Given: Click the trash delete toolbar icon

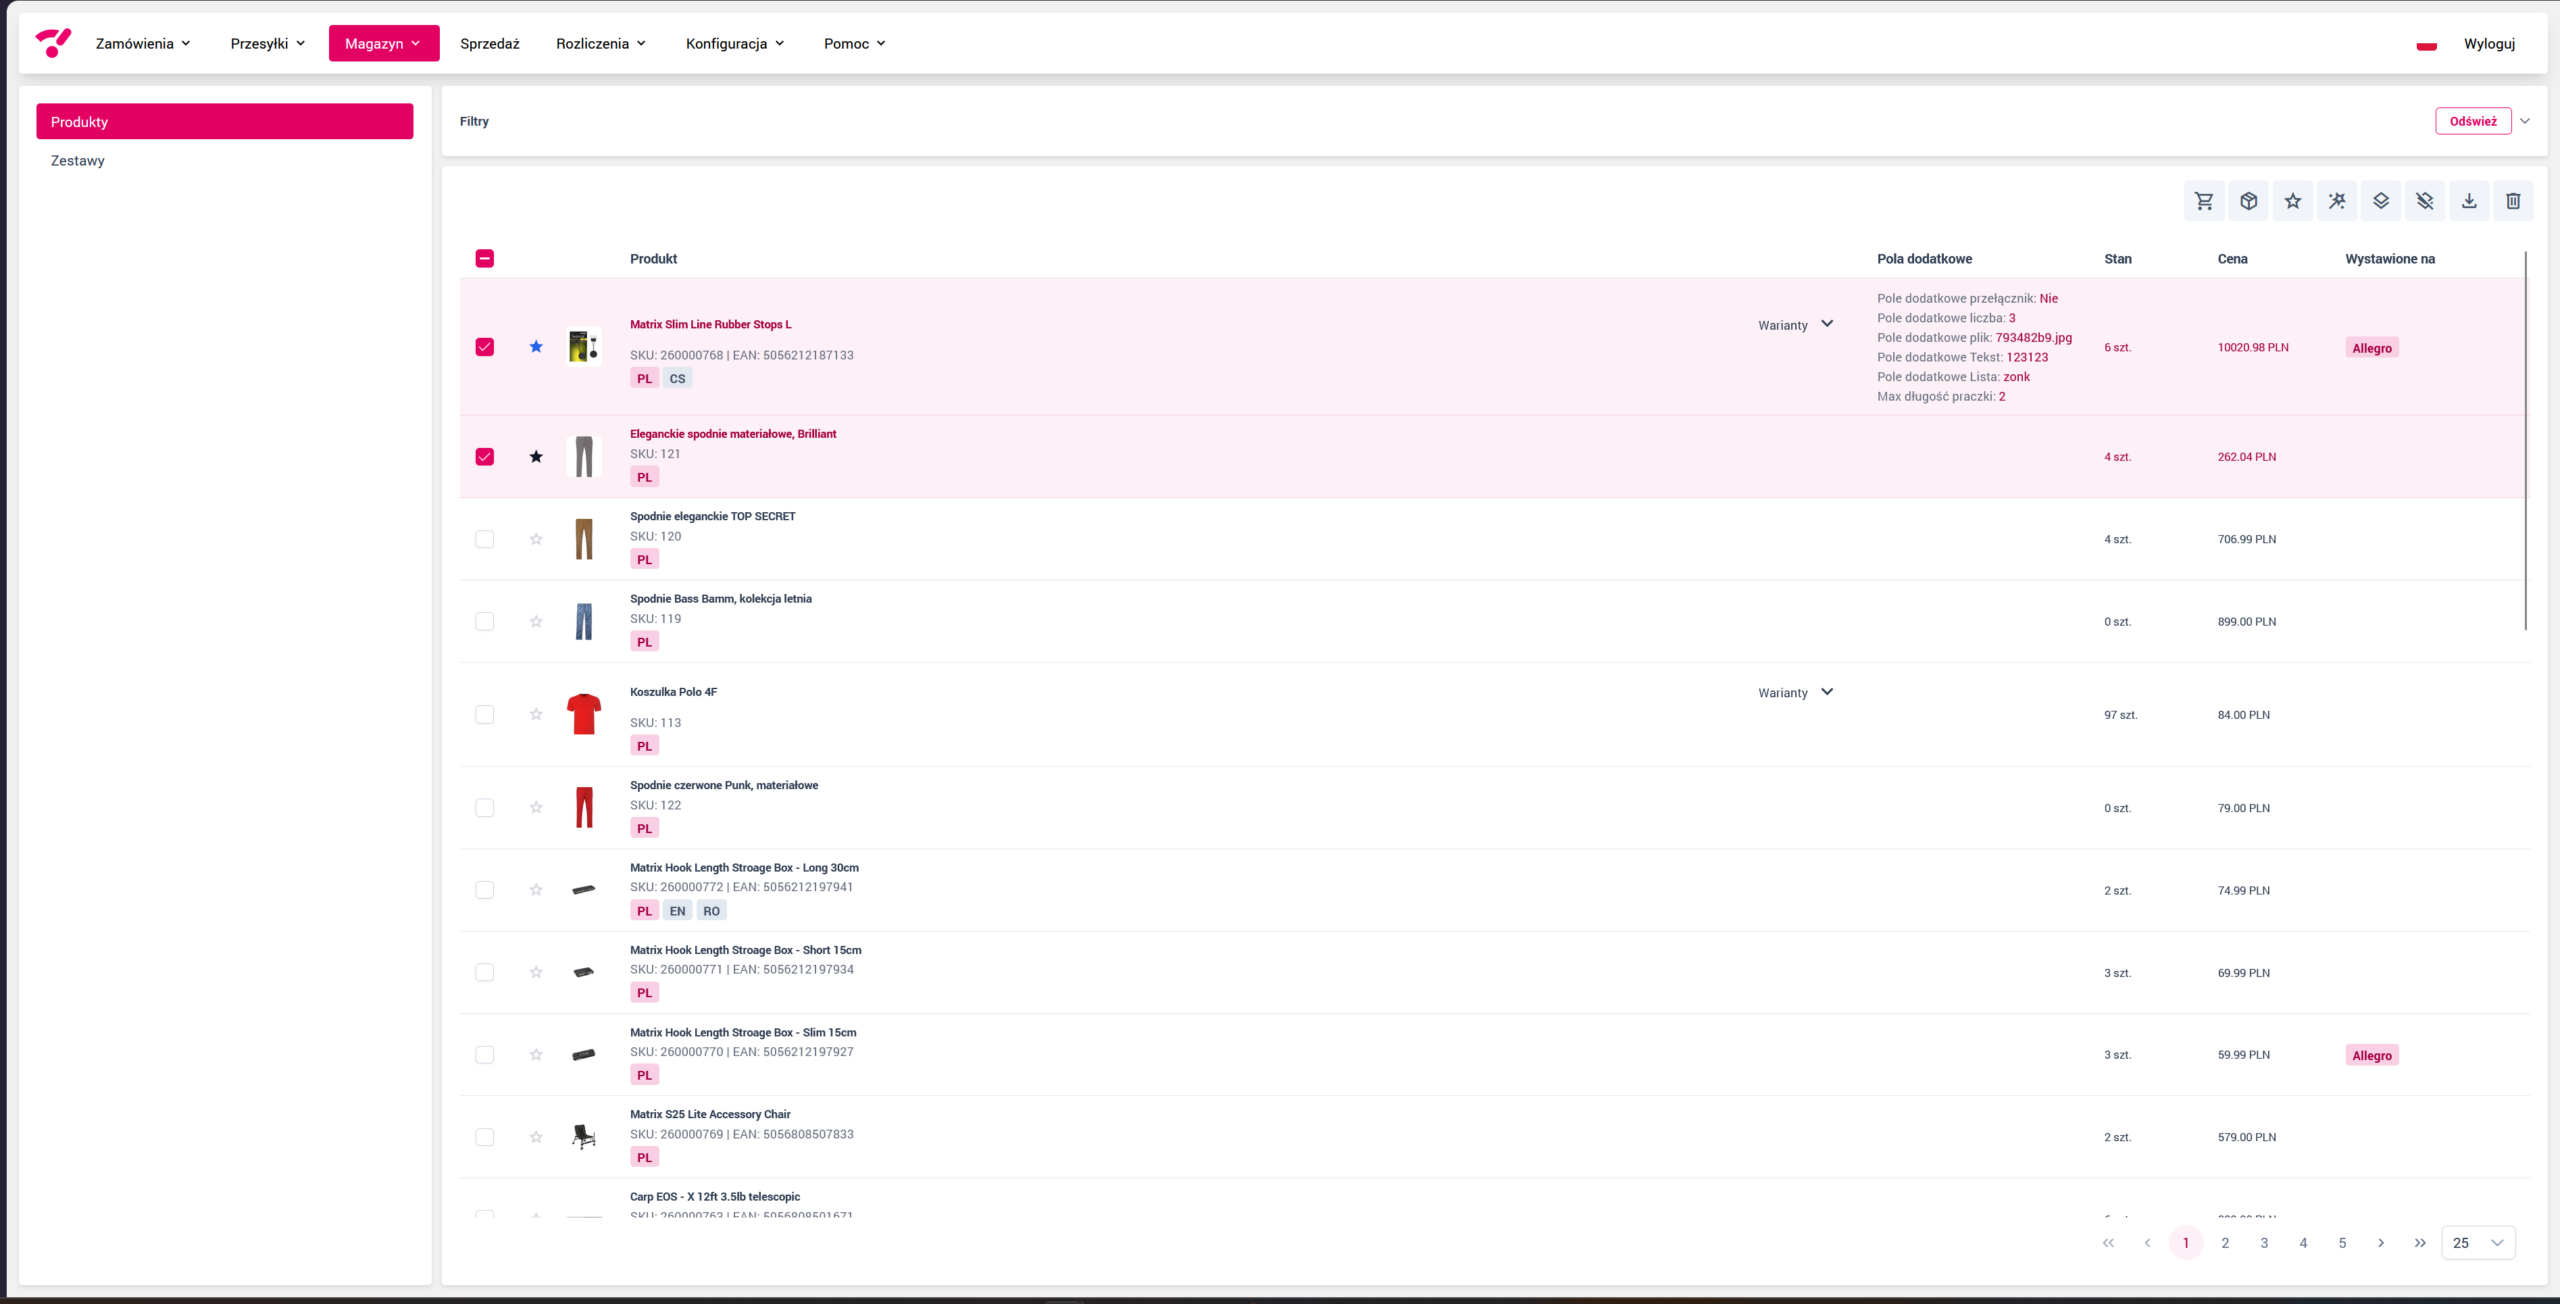Looking at the screenshot, I should (2513, 201).
